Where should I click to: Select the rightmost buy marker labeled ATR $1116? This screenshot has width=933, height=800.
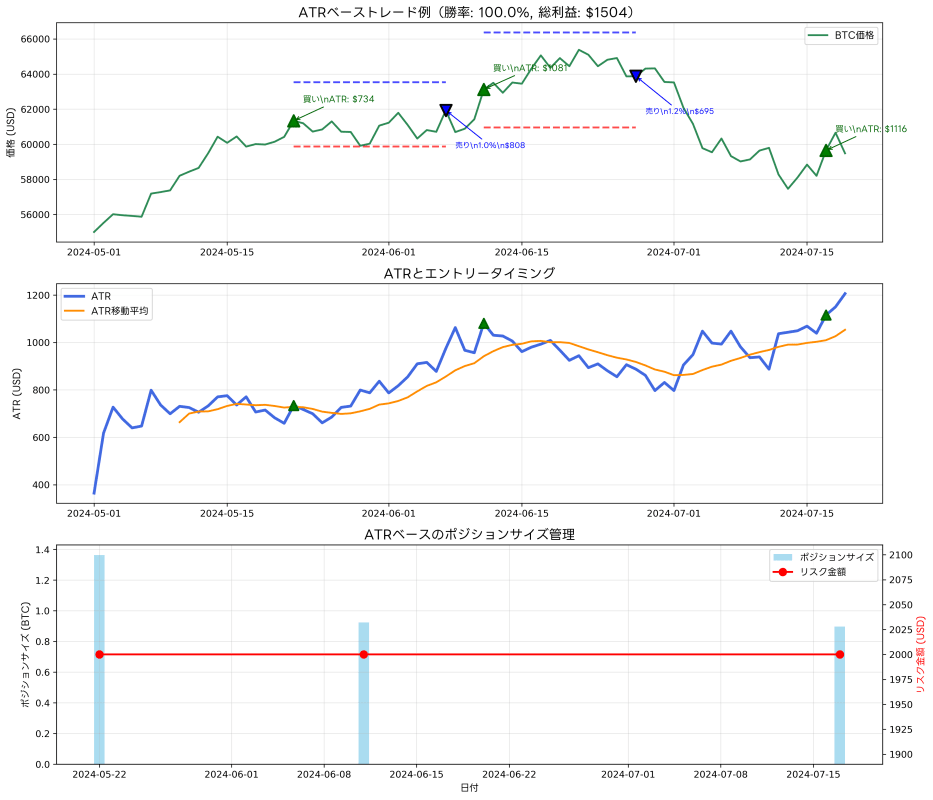pyautogui.click(x=825, y=151)
